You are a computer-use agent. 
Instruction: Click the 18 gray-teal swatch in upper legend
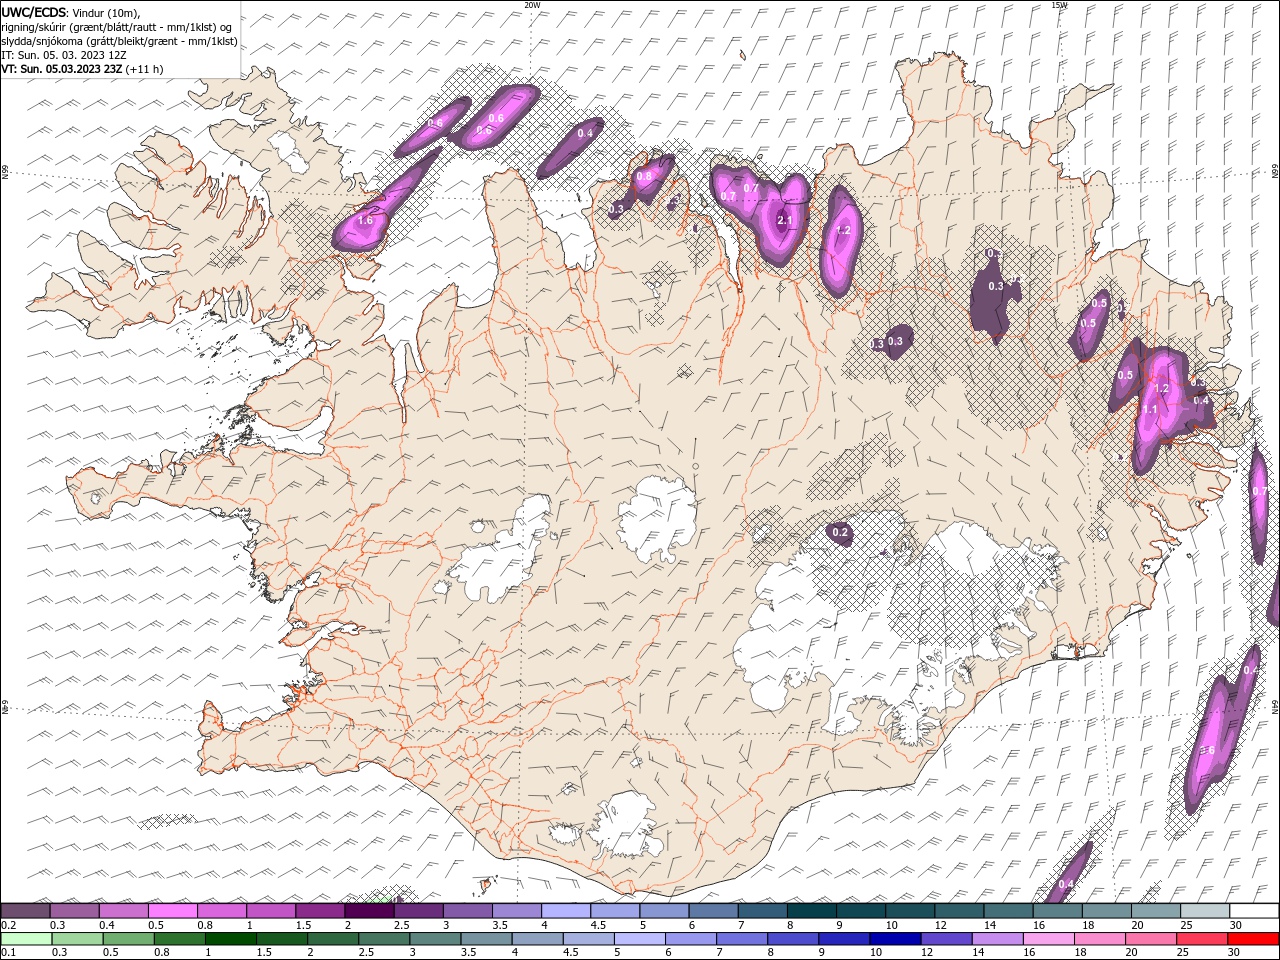[x=1105, y=911]
